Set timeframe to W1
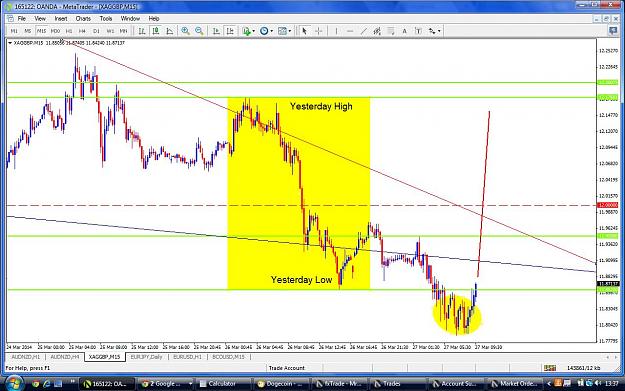This screenshot has height=391, width=625. [110, 31]
